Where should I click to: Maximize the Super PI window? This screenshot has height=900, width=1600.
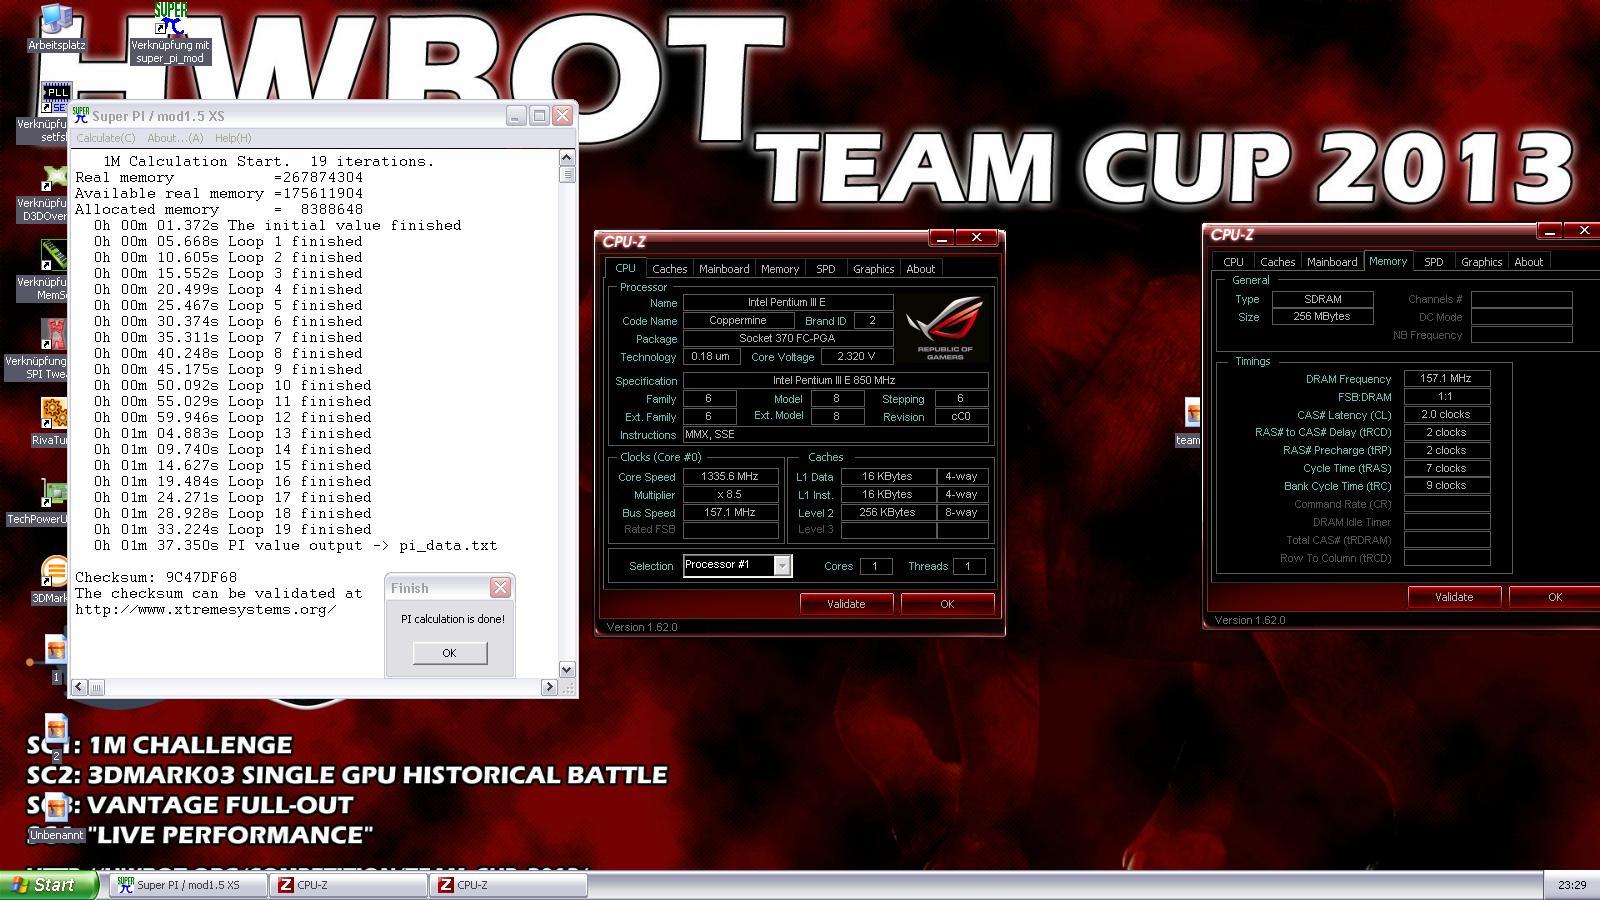click(539, 115)
